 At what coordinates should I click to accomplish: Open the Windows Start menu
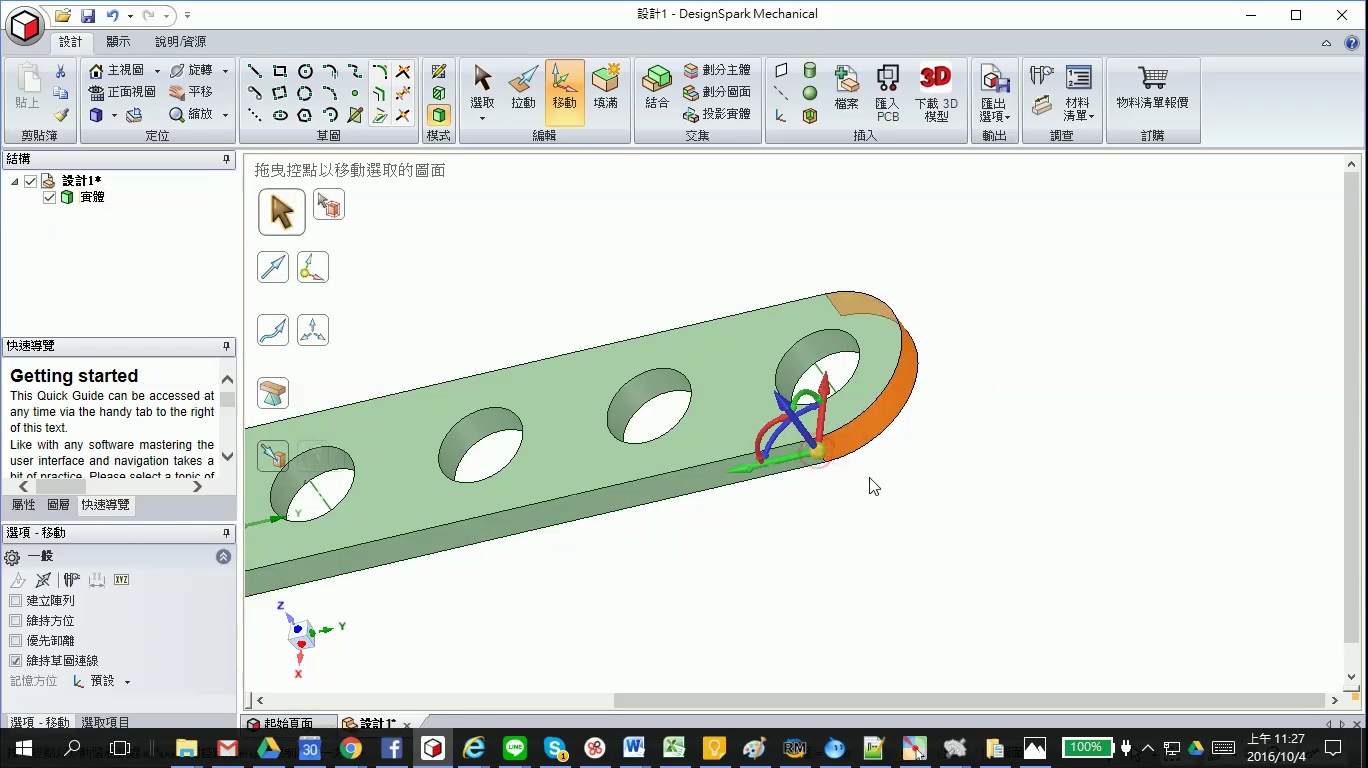pos(23,747)
